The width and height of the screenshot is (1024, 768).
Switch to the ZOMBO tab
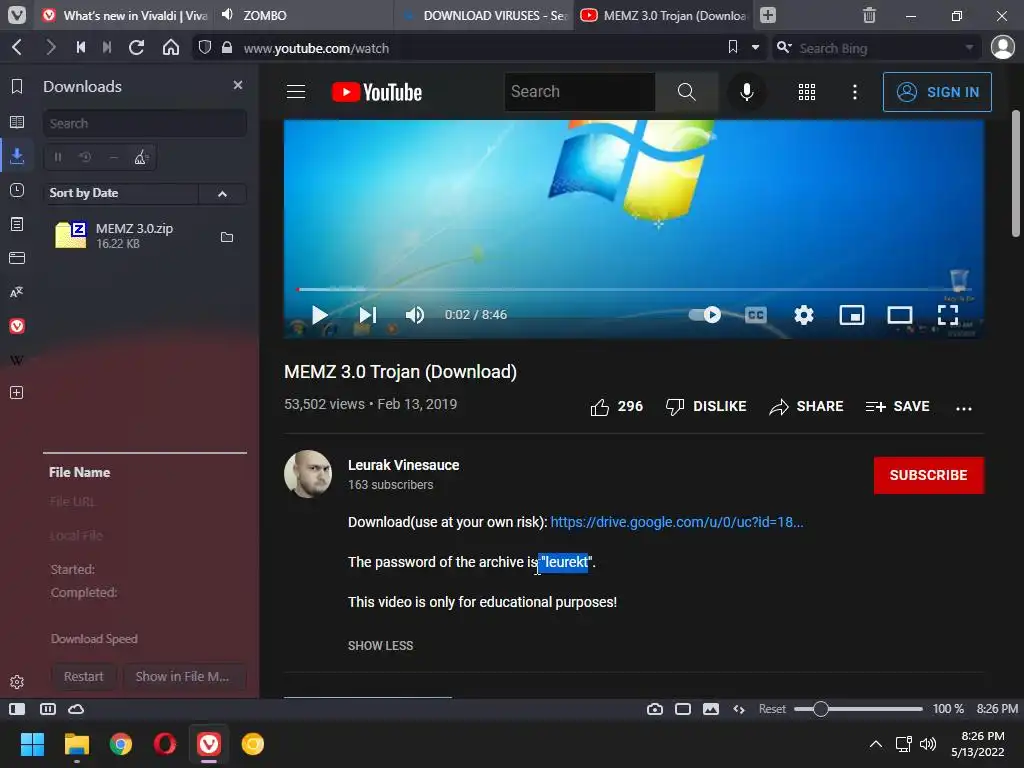[x=304, y=15]
